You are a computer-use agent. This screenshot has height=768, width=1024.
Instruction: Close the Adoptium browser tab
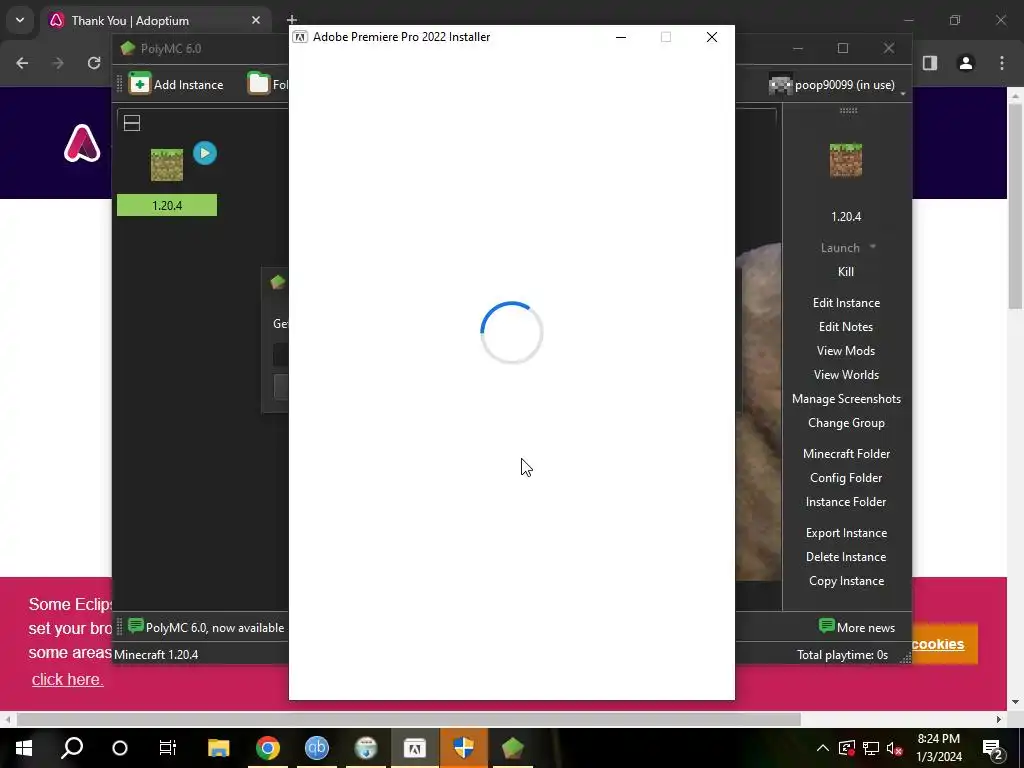point(256,21)
